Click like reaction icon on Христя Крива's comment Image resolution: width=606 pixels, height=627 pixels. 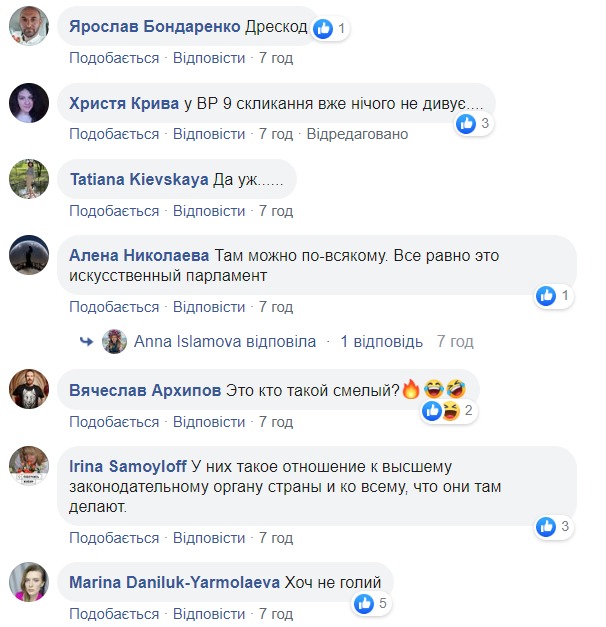pyautogui.click(x=465, y=123)
